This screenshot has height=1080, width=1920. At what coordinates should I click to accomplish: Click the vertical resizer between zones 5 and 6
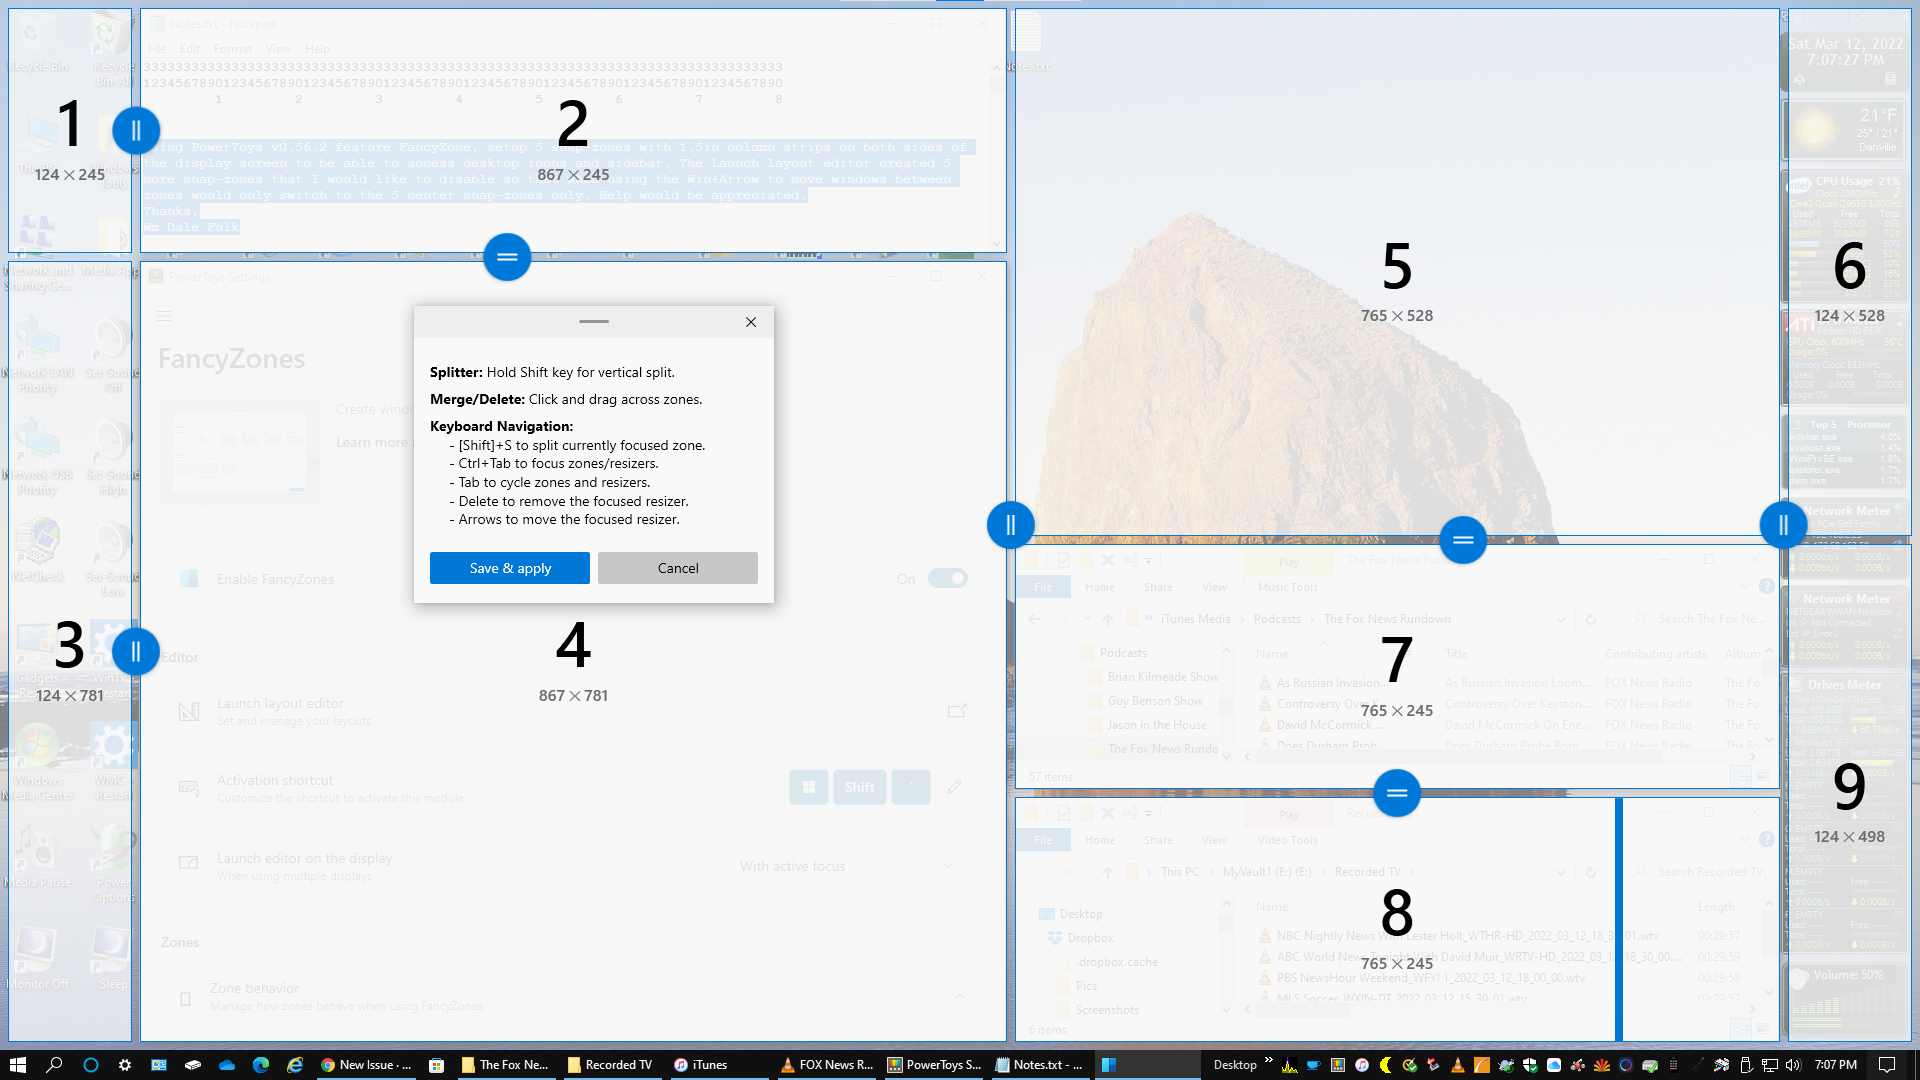[1783, 525]
